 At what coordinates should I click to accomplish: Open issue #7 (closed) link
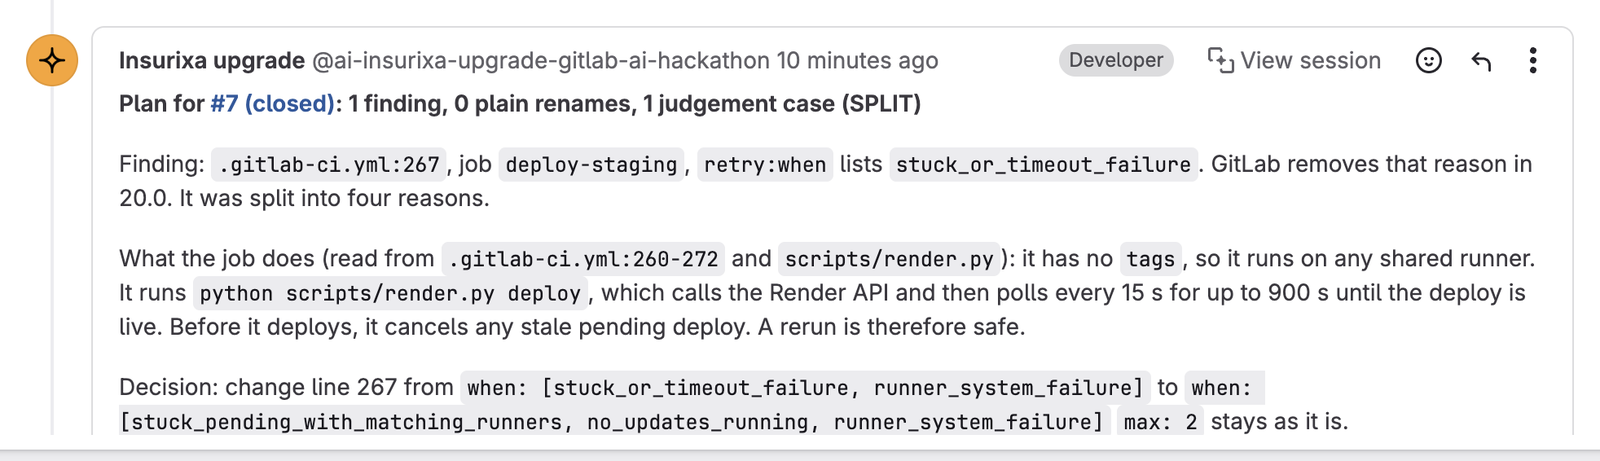[272, 104]
